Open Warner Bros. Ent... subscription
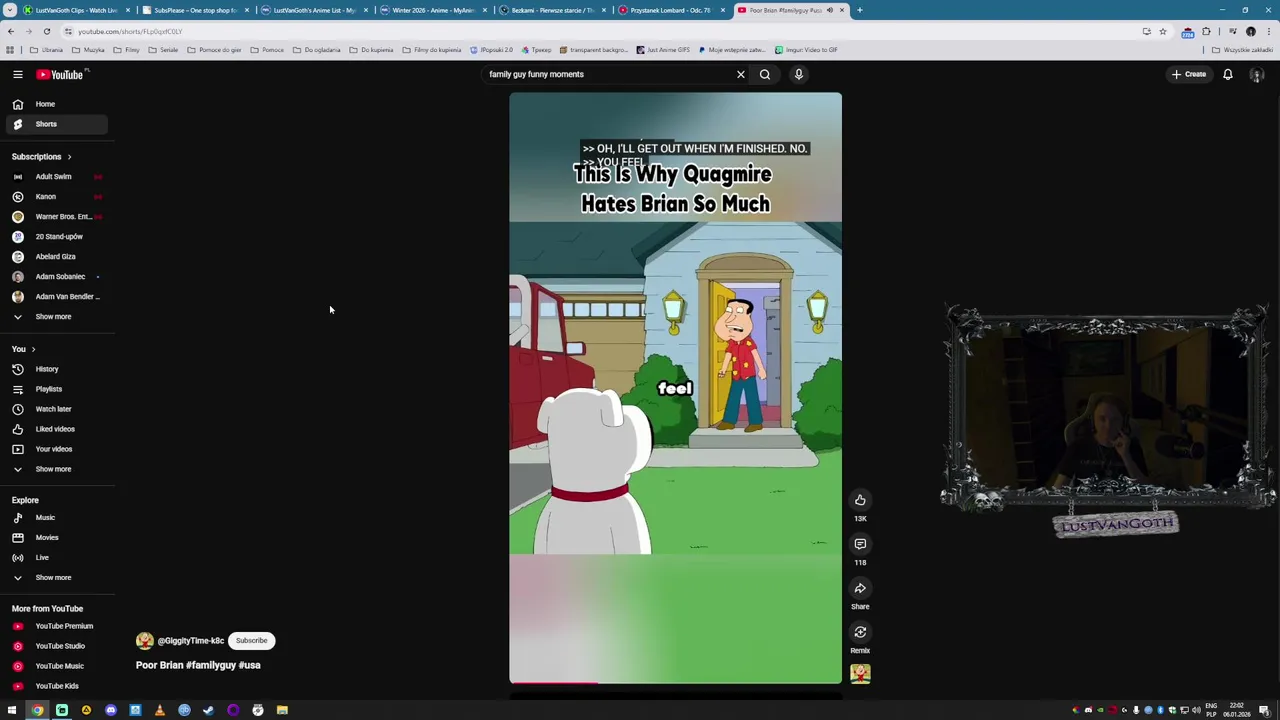This screenshot has height=720, width=1280. point(55,217)
